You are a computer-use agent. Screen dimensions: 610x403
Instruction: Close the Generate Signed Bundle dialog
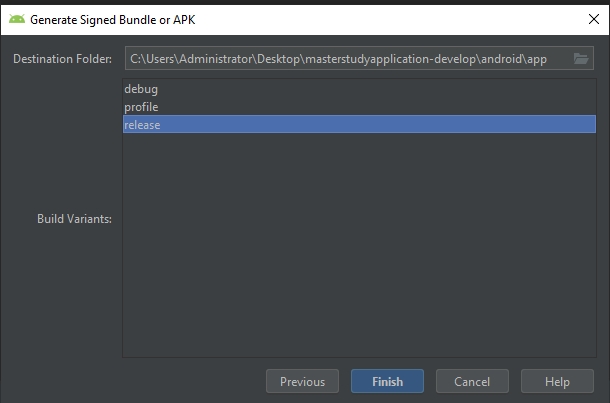tap(591, 17)
